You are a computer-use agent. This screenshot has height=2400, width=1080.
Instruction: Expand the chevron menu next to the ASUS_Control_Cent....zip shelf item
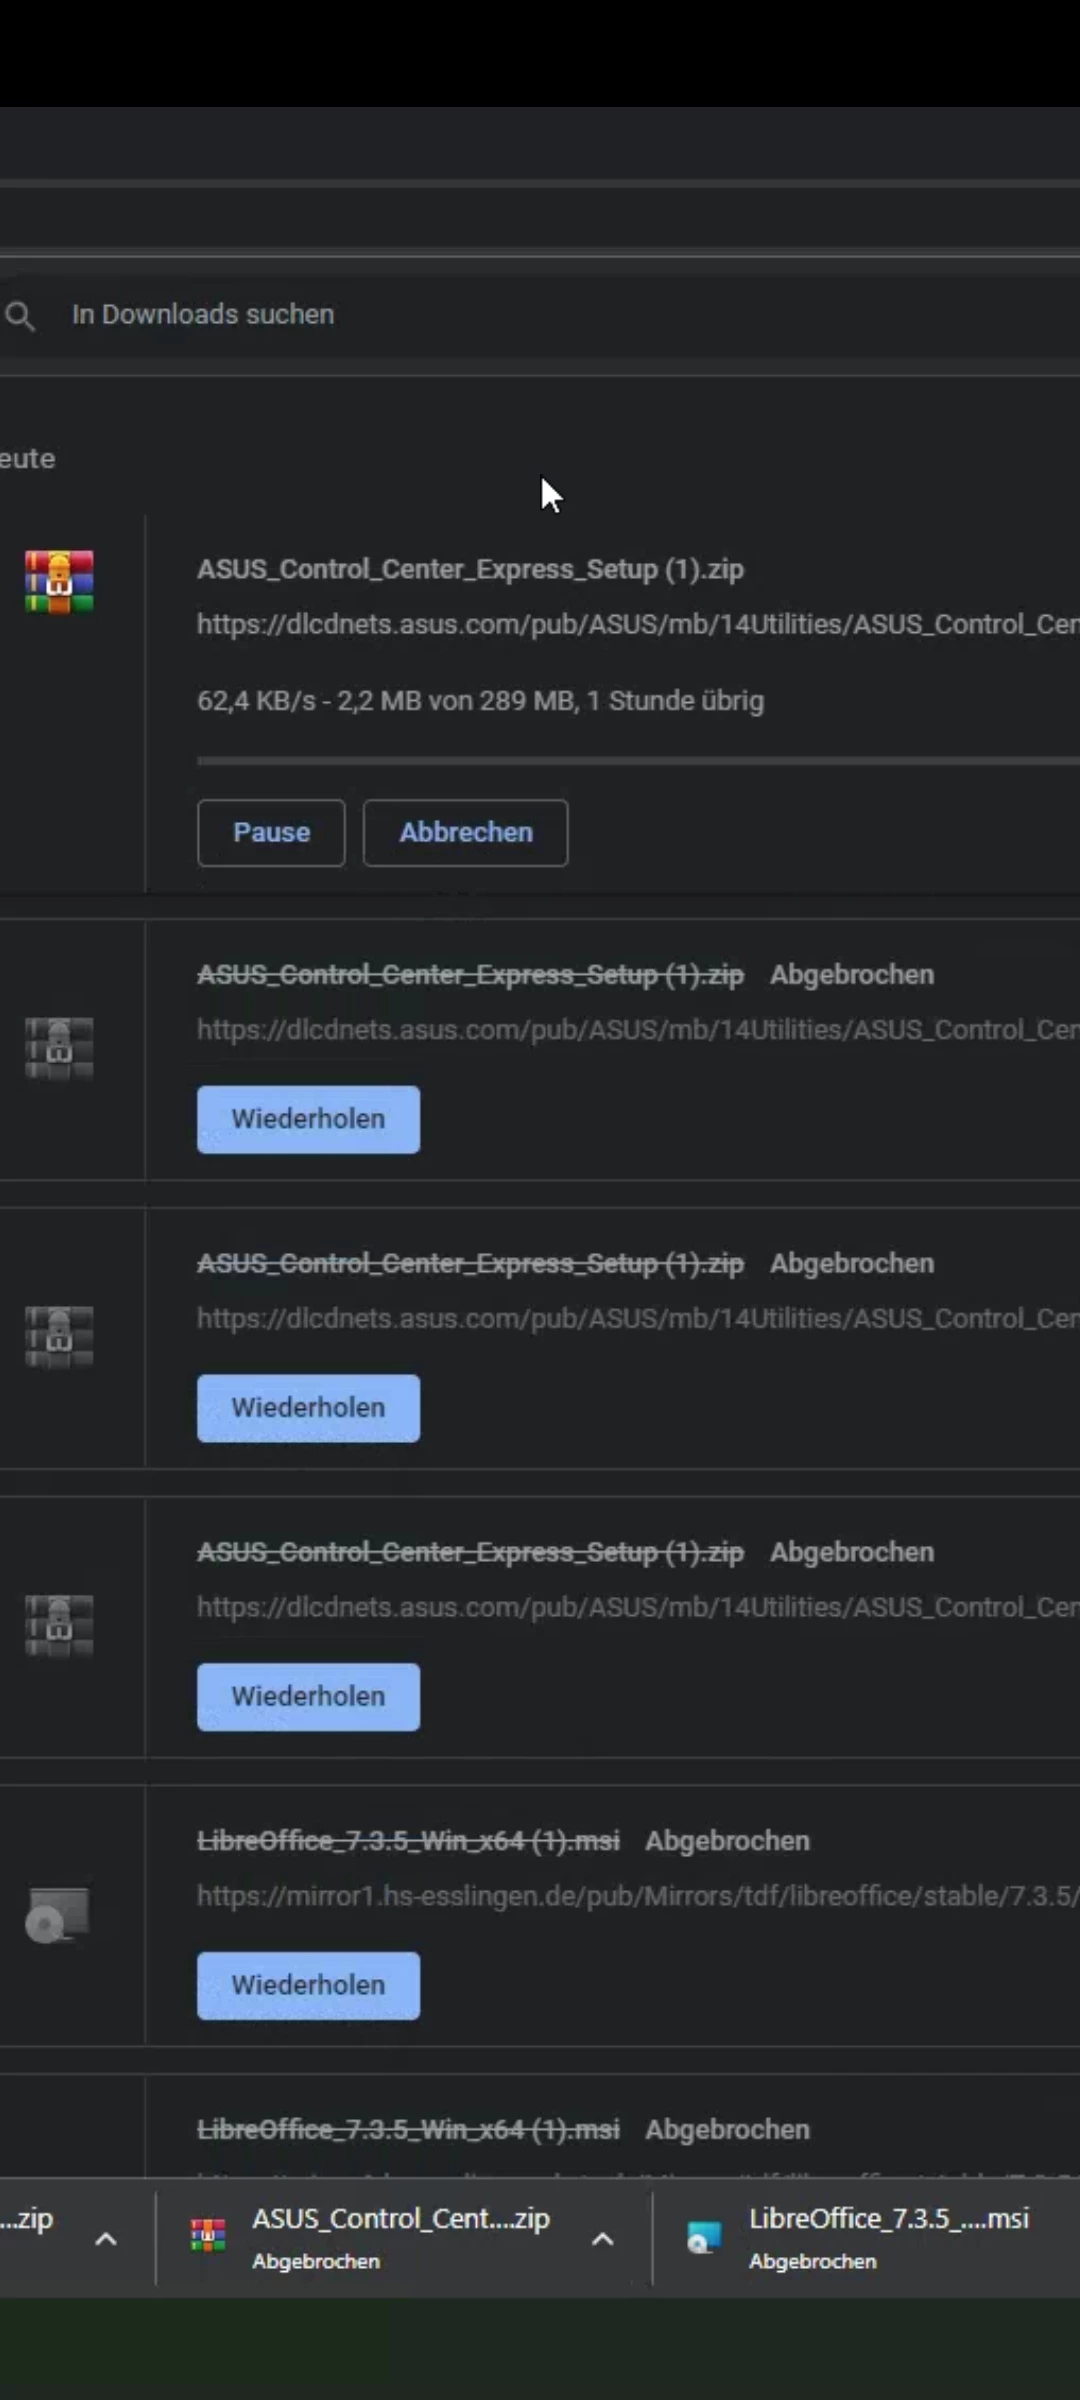click(603, 2239)
